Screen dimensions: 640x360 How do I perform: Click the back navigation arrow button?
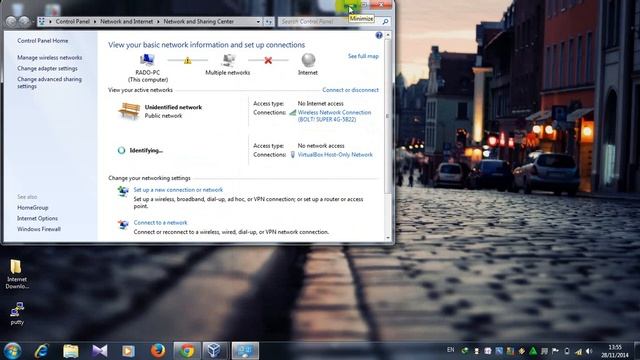click(x=11, y=21)
